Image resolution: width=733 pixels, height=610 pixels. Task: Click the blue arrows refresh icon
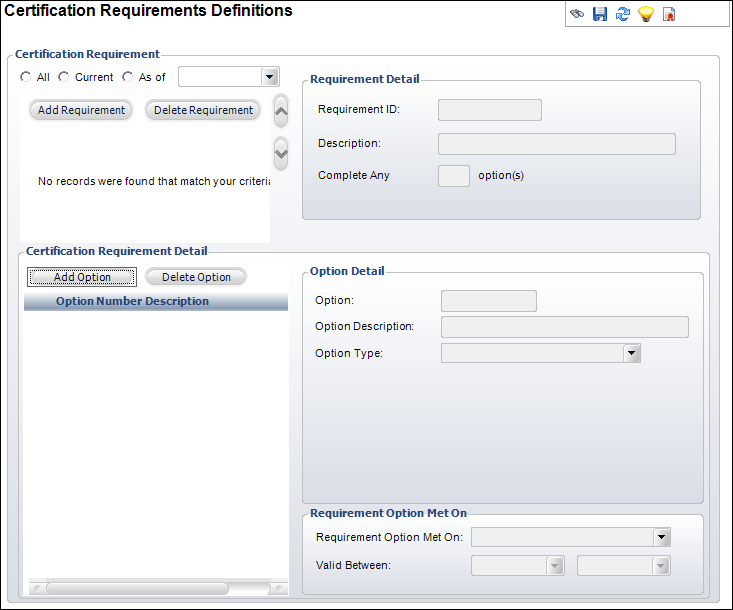623,14
